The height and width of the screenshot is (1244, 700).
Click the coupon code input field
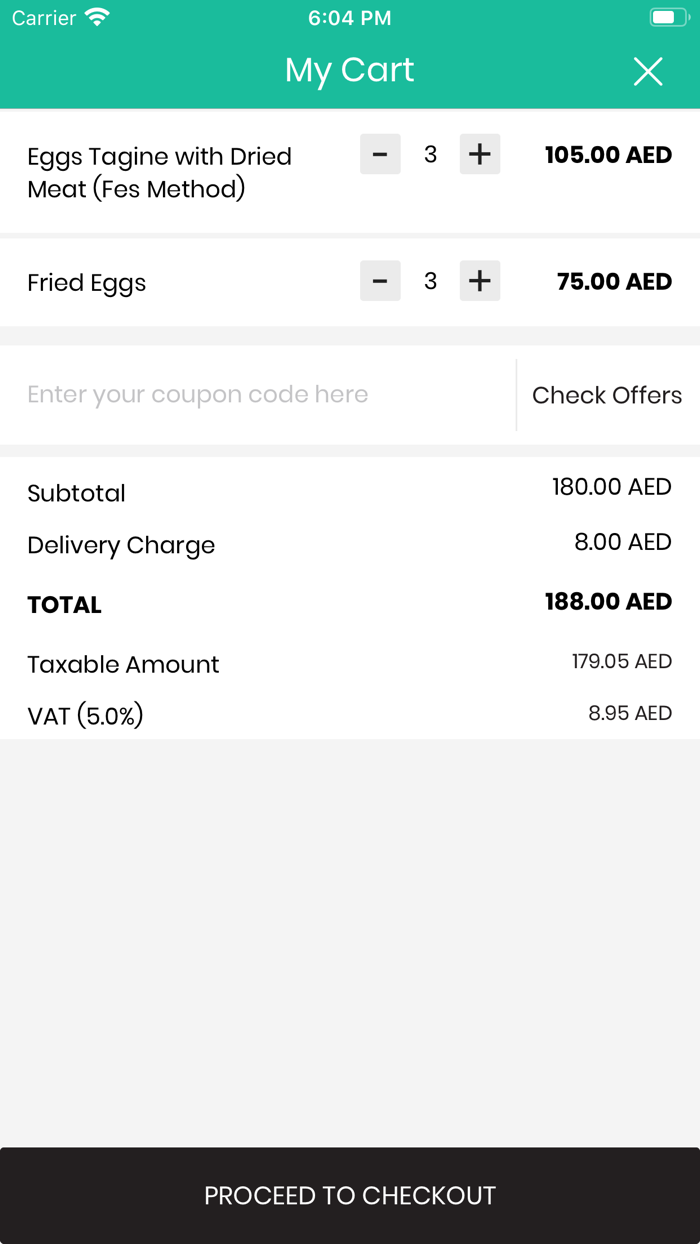point(260,395)
